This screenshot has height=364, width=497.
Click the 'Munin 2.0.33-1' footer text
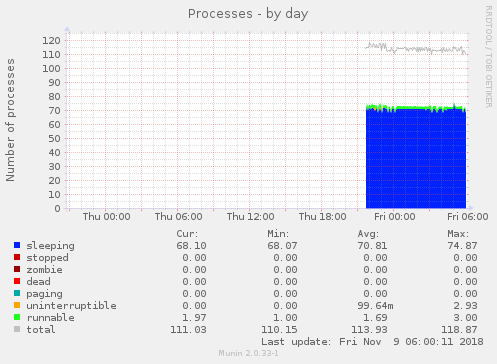(248, 353)
